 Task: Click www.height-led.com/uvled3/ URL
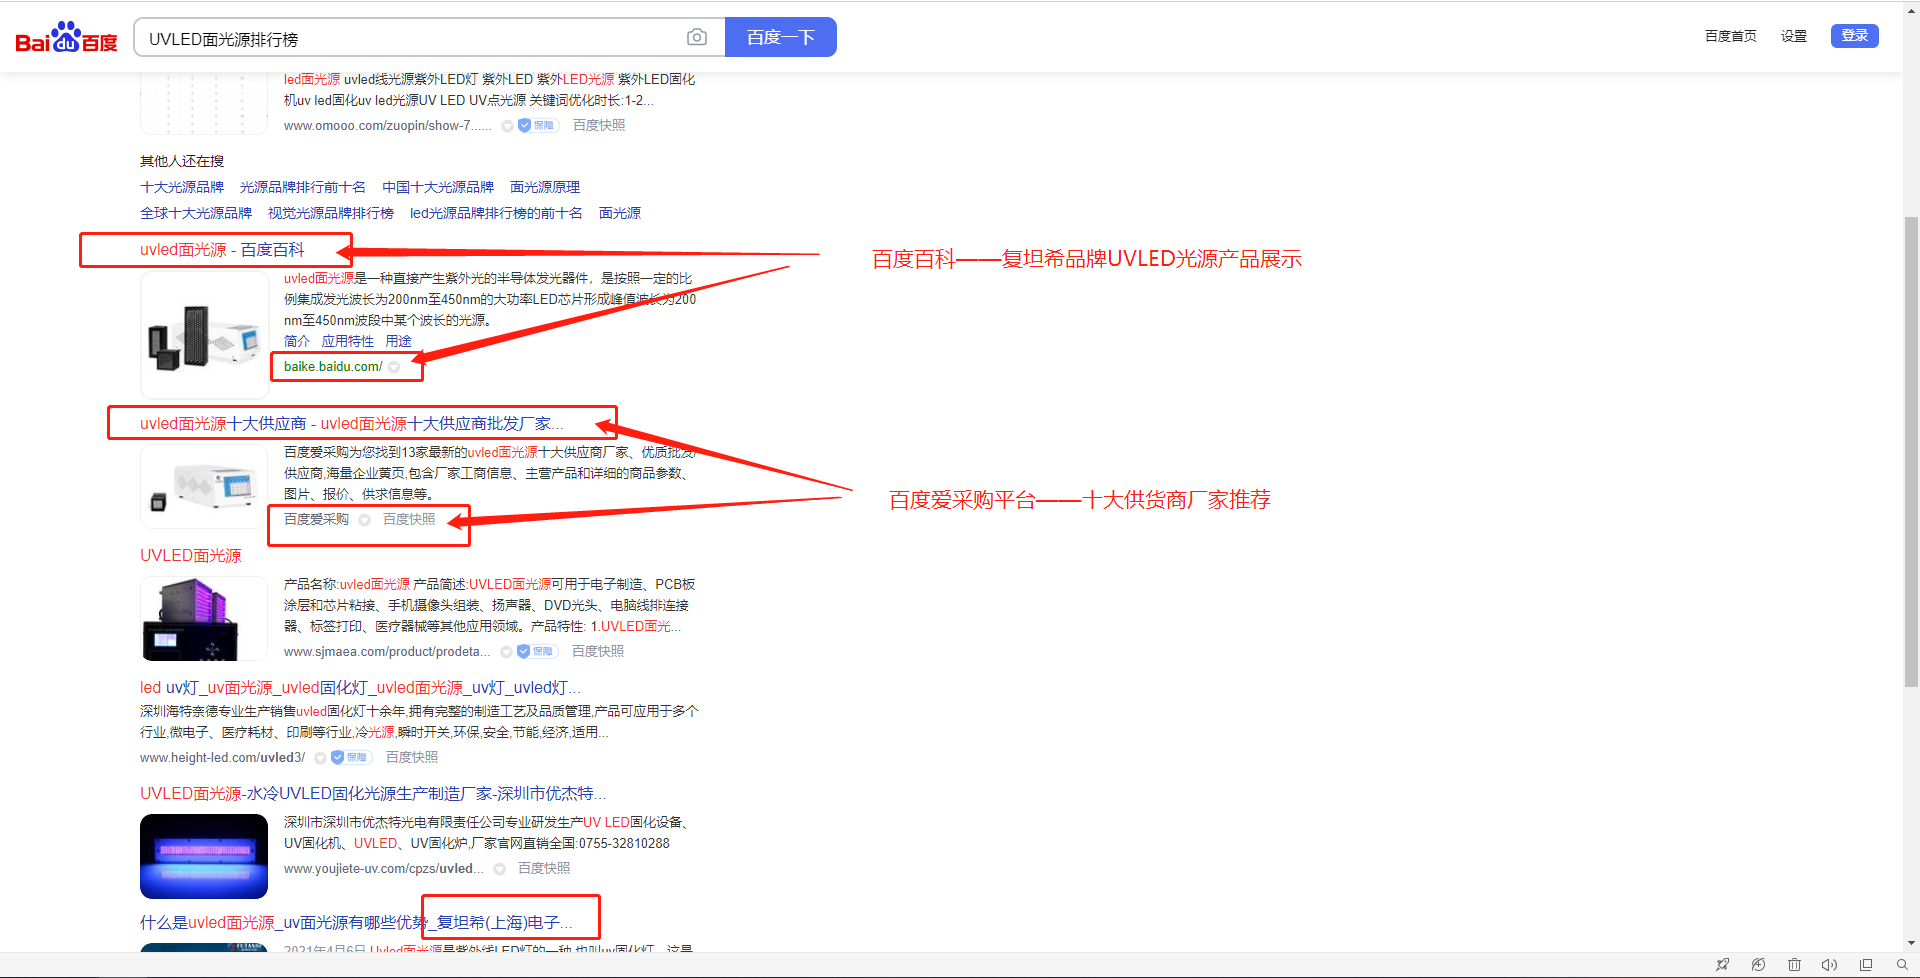point(222,758)
